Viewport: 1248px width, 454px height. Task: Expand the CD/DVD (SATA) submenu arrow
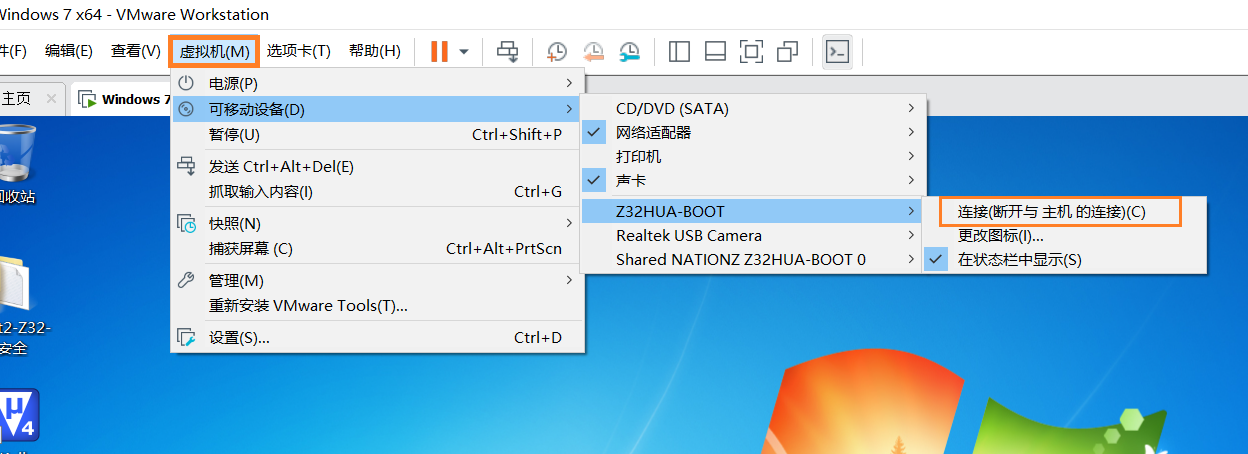911,108
